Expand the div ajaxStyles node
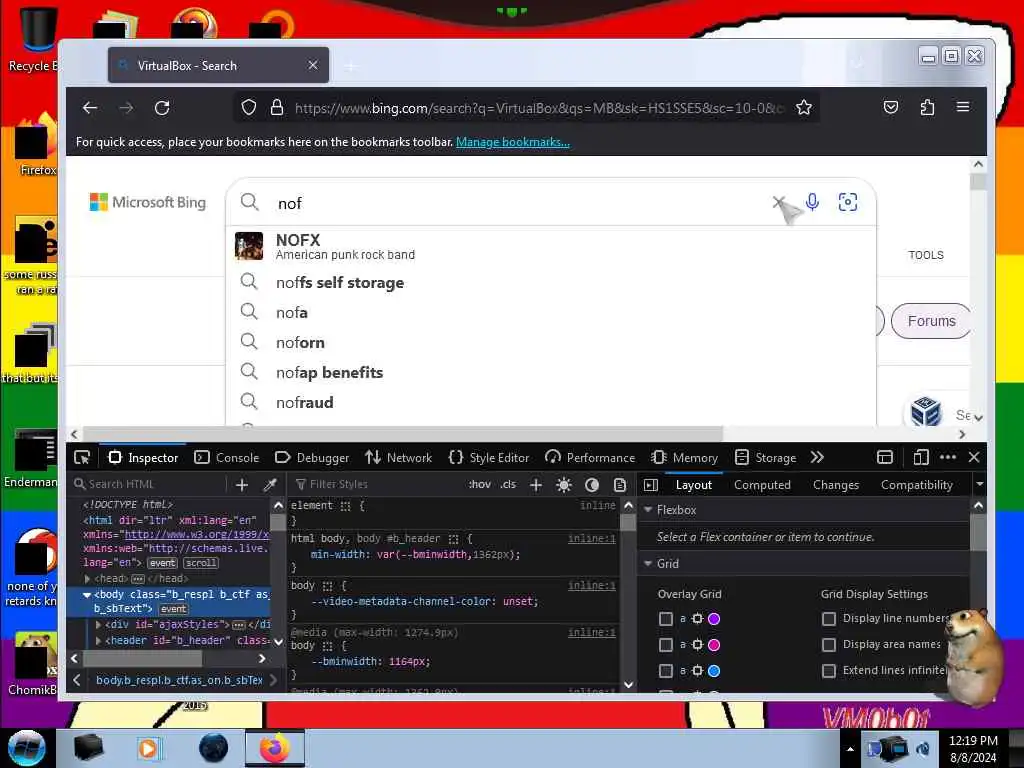This screenshot has height=768, width=1024. tap(99, 624)
